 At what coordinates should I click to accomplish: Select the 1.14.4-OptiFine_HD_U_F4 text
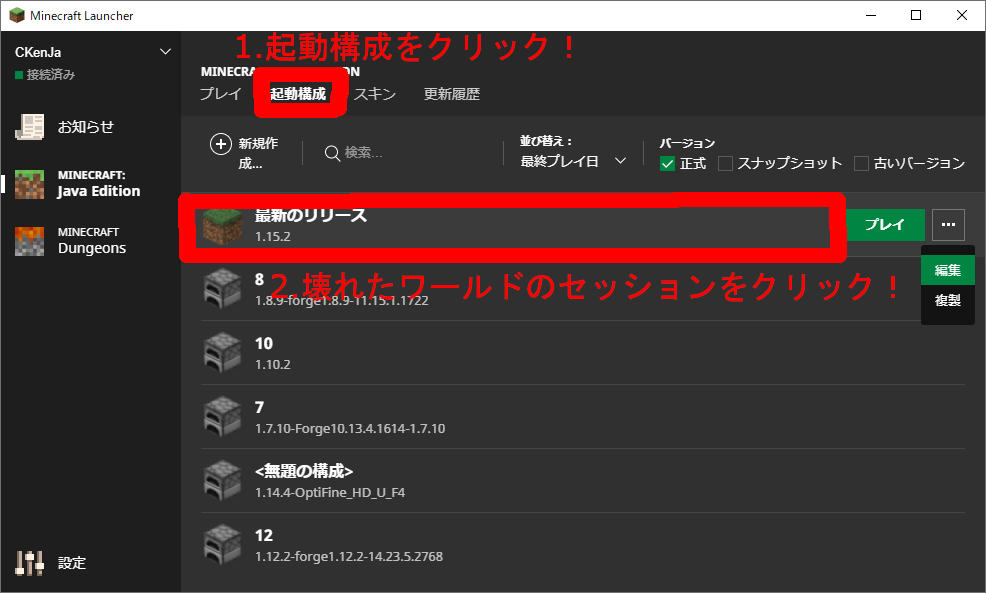[330, 493]
